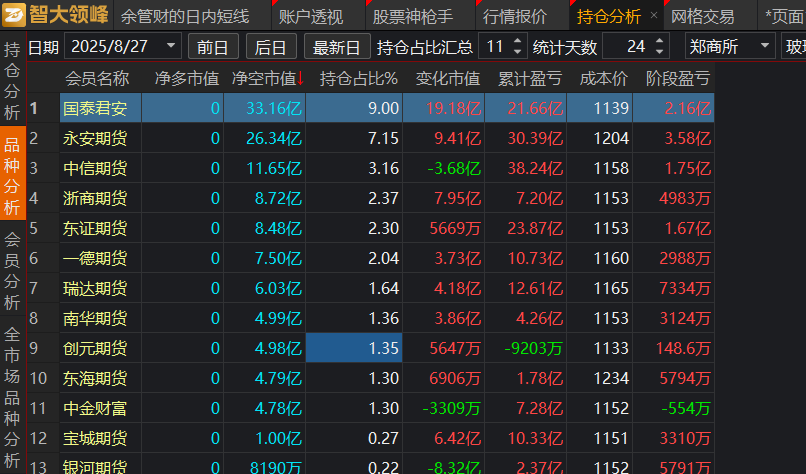Select the 持仓分析 vertical sidebar tab

point(12,81)
